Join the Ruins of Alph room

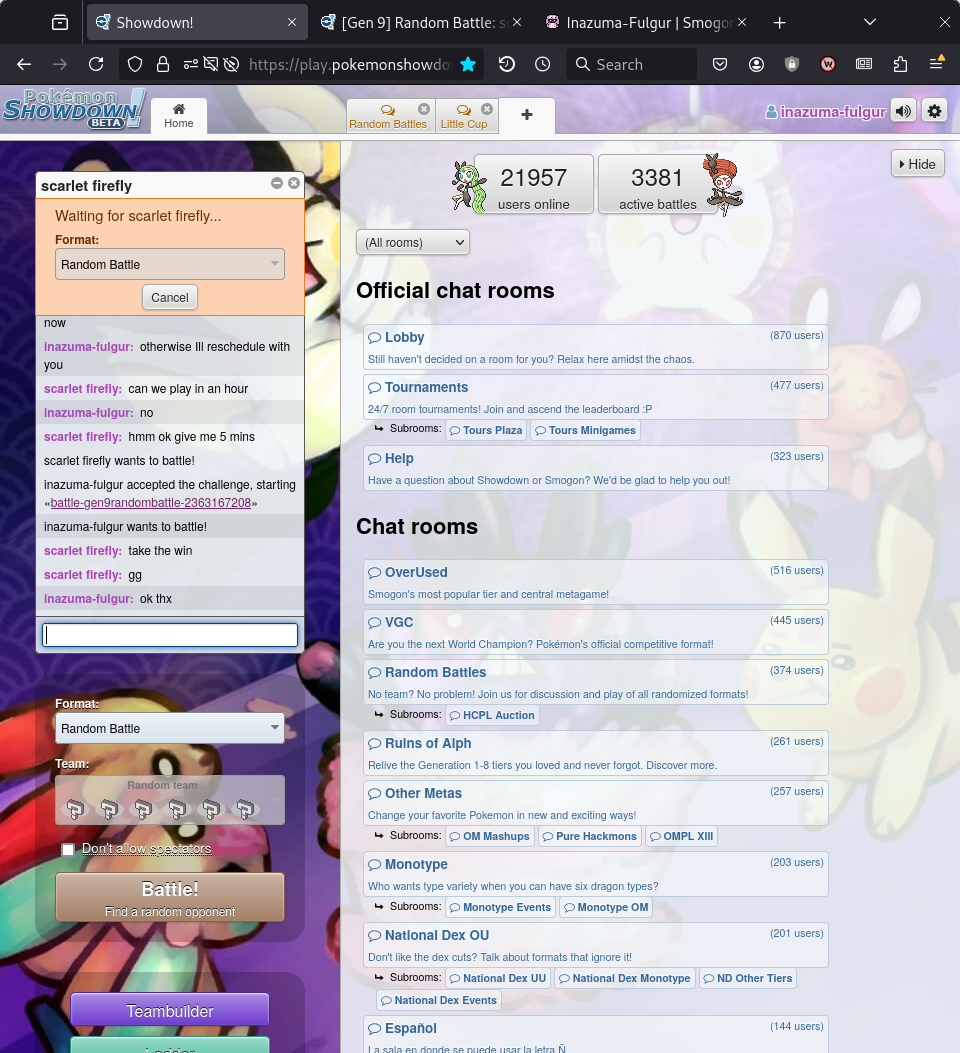595,753
